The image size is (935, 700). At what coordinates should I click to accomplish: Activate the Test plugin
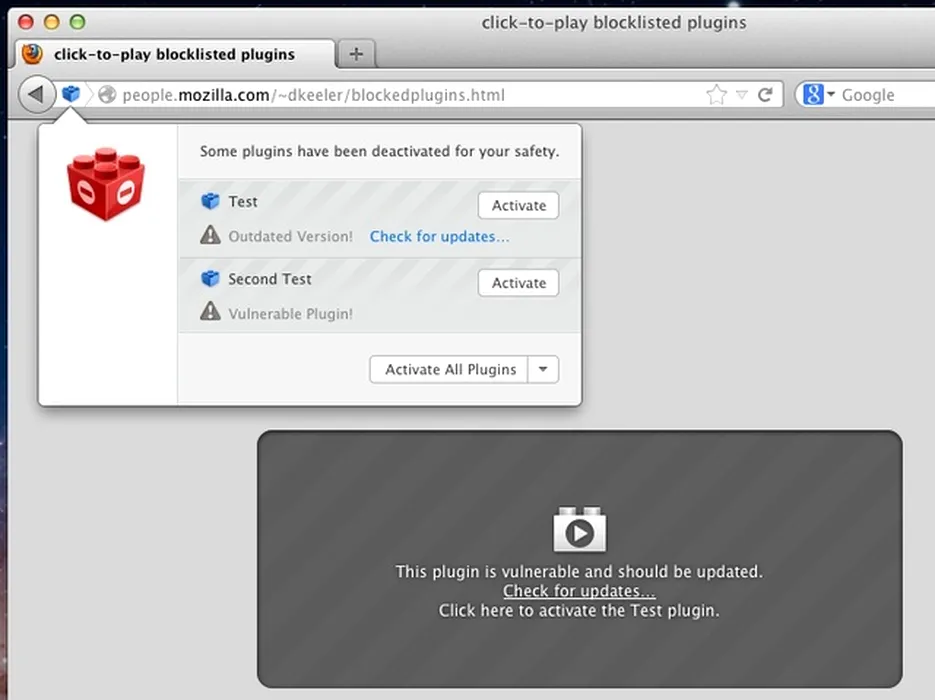pyautogui.click(x=518, y=205)
